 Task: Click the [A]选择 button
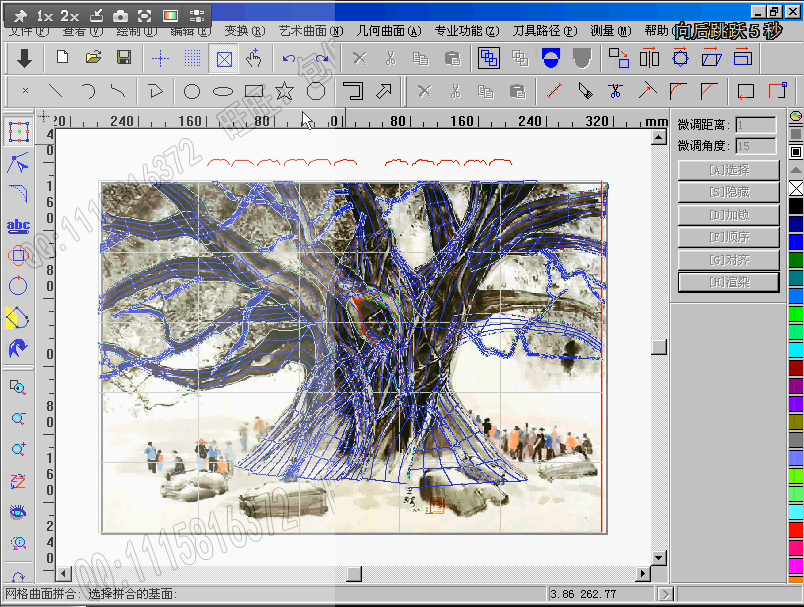tap(729, 170)
